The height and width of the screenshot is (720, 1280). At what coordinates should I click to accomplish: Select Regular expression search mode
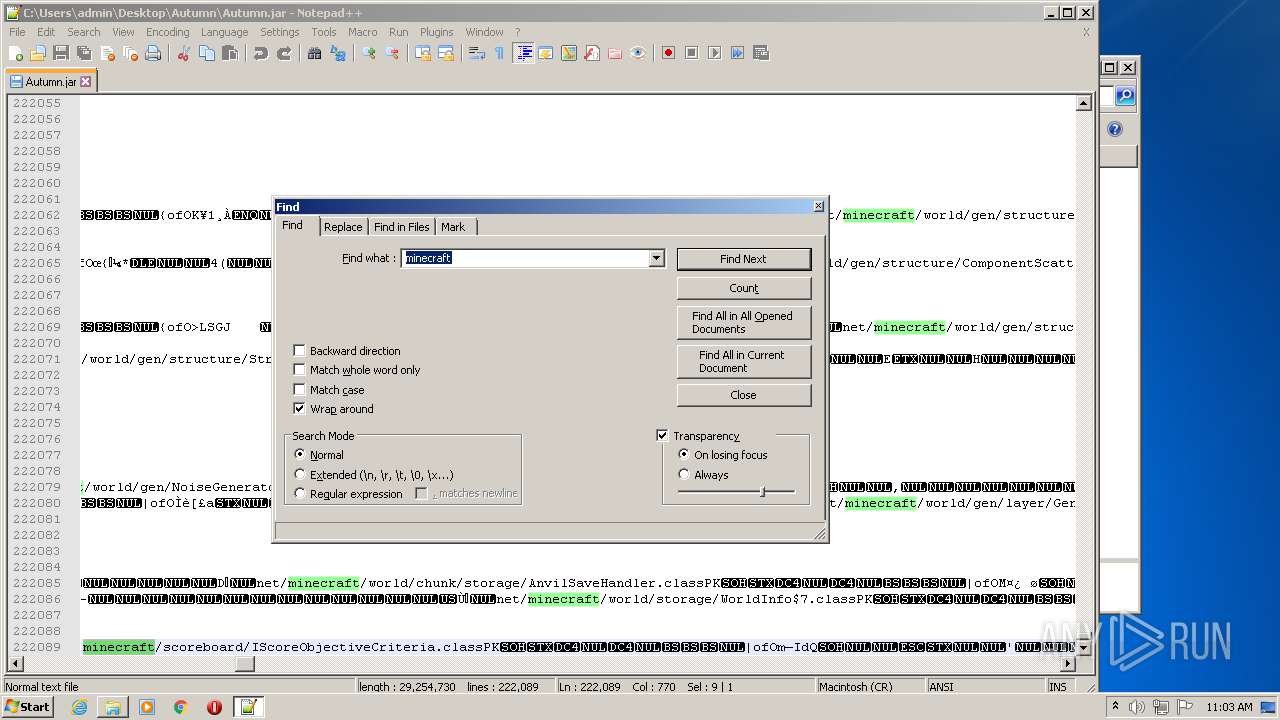click(x=300, y=494)
